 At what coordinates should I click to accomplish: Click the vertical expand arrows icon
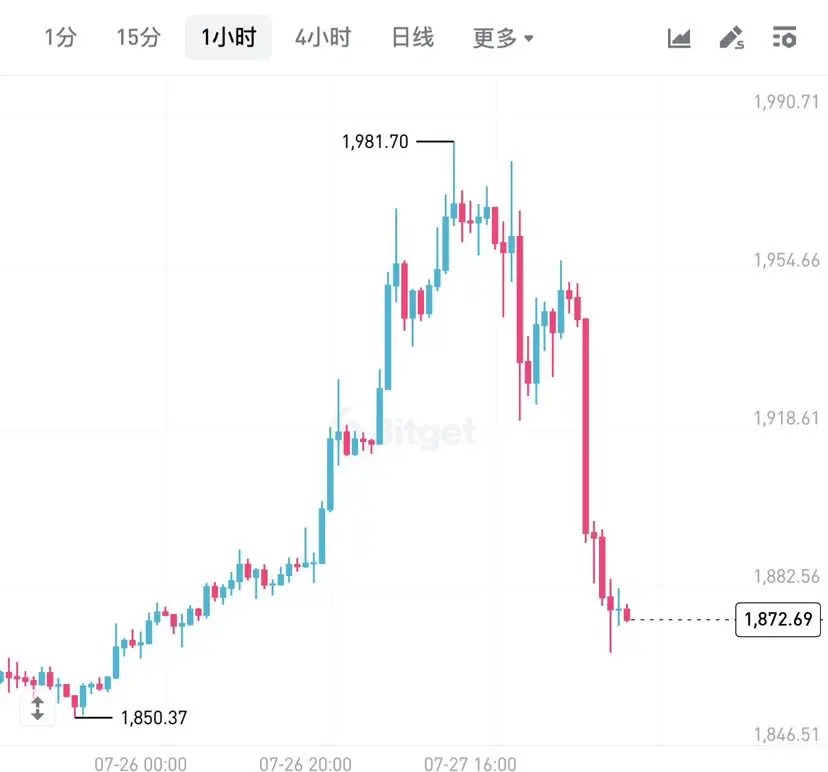(x=37, y=708)
